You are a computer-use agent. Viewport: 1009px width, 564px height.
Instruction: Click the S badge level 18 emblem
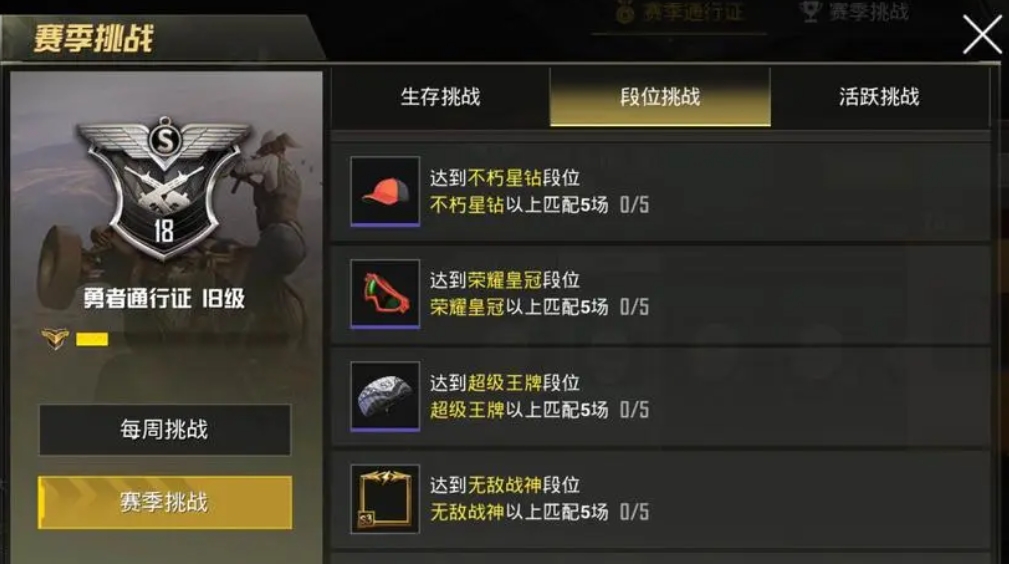pos(164,187)
